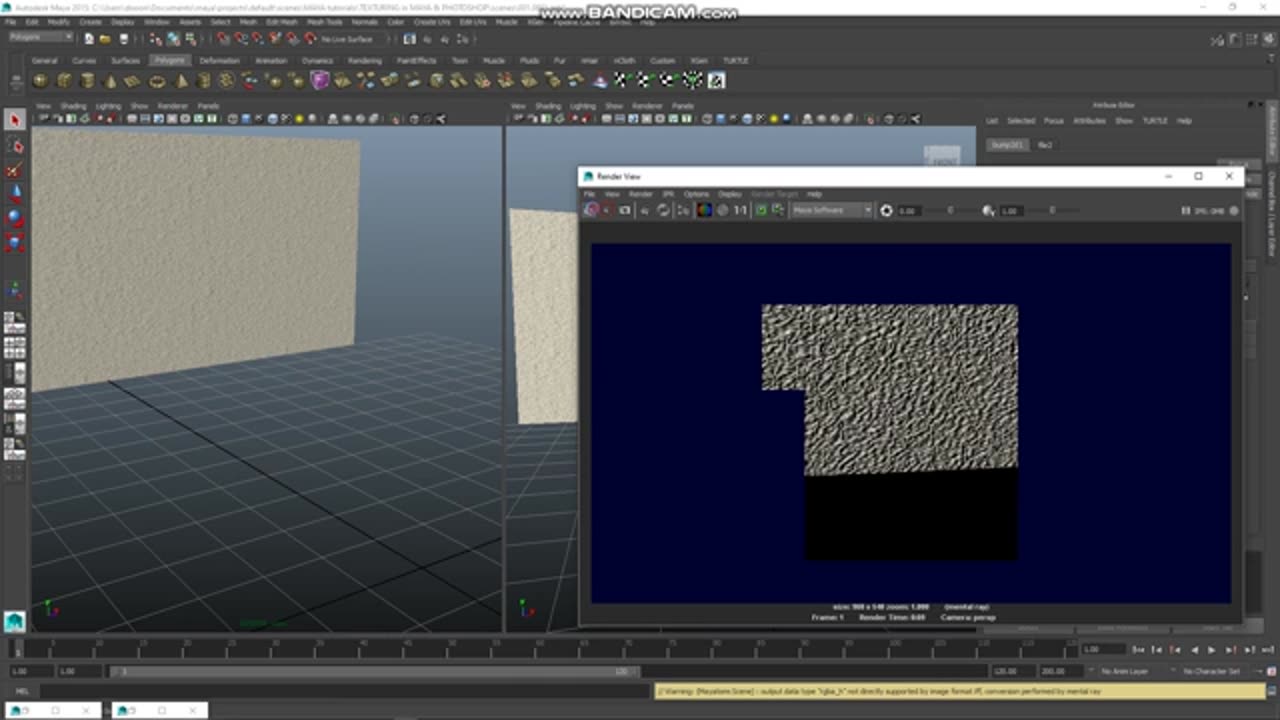
Task: Activate the Move tool cone icon in the toolbox
Action: (14, 194)
